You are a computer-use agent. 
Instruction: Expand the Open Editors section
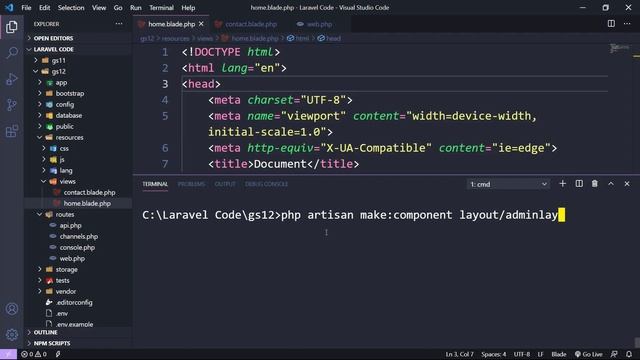point(78,38)
